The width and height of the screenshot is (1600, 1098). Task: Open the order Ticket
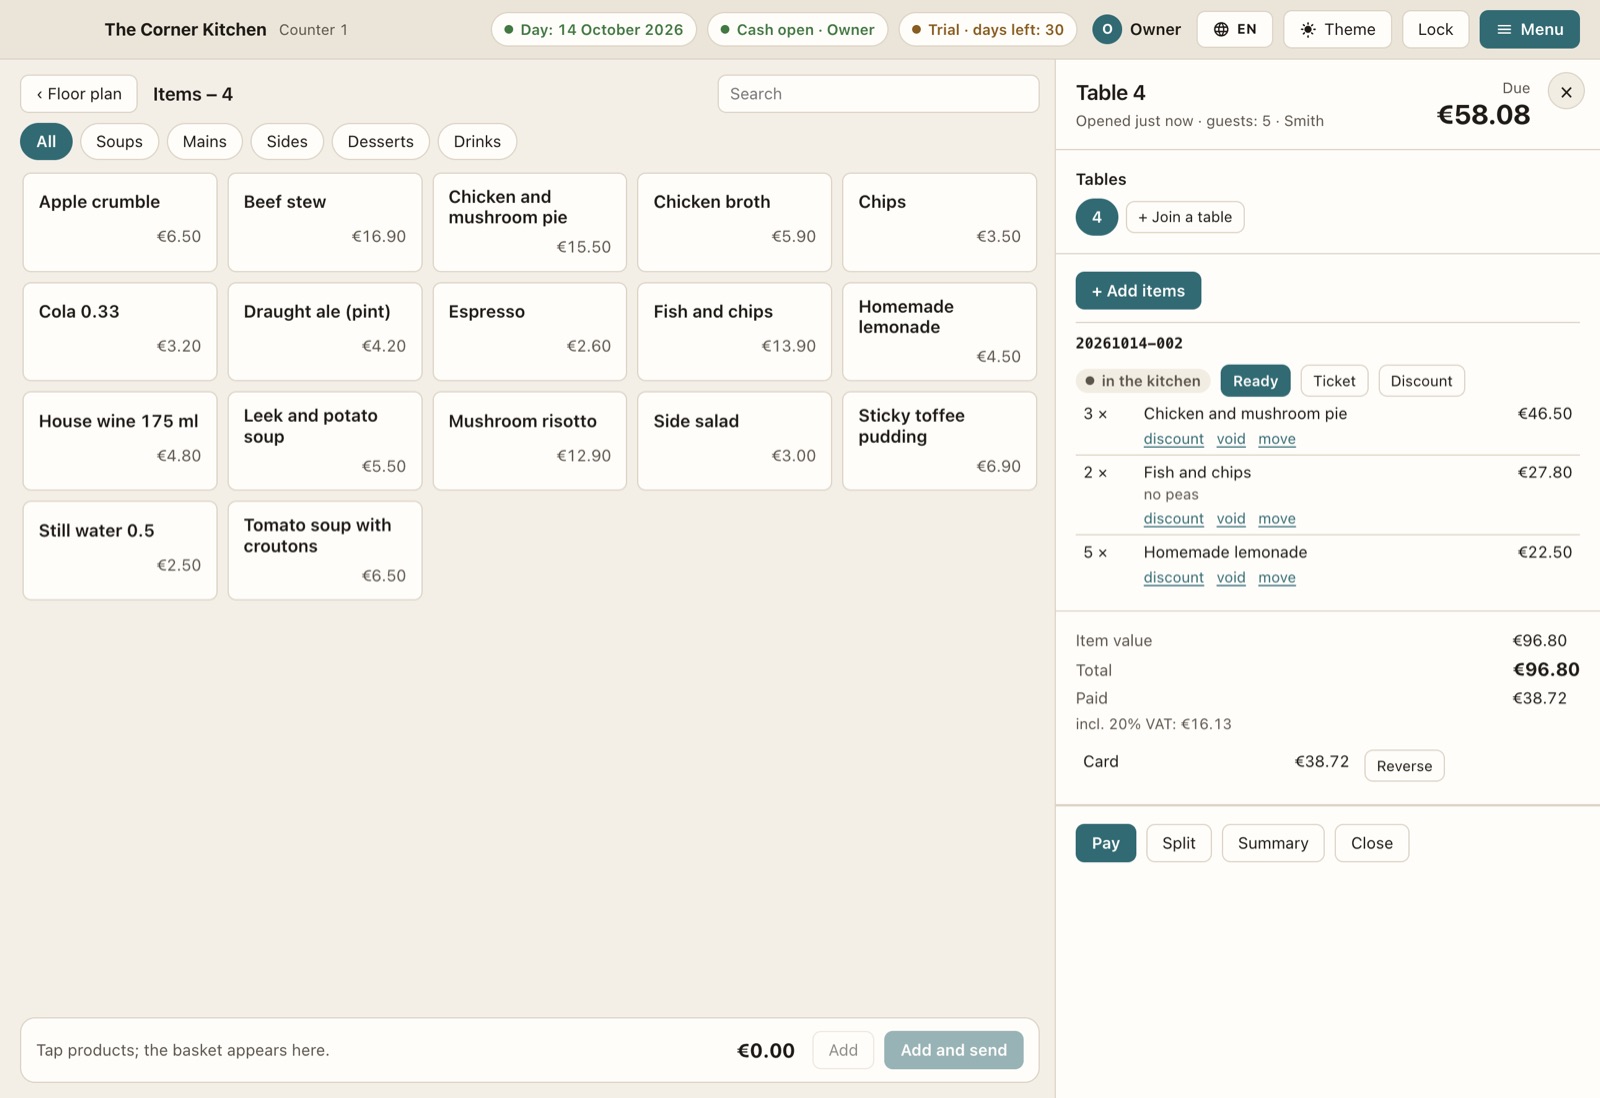tap(1334, 381)
